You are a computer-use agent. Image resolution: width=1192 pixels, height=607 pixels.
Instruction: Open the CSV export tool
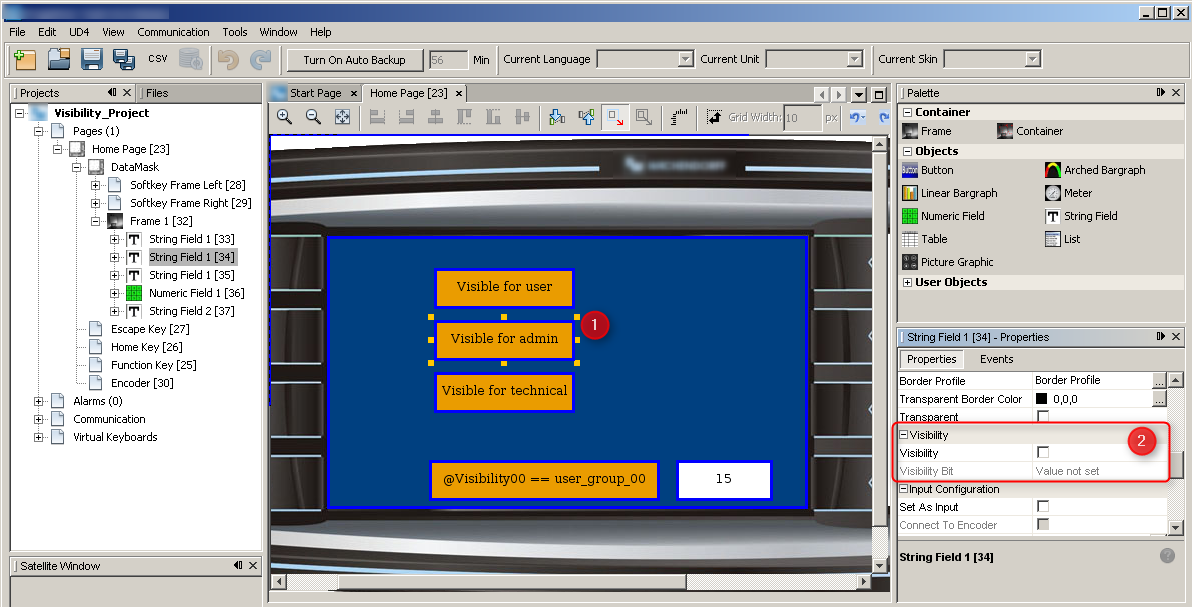(x=157, y=58)
